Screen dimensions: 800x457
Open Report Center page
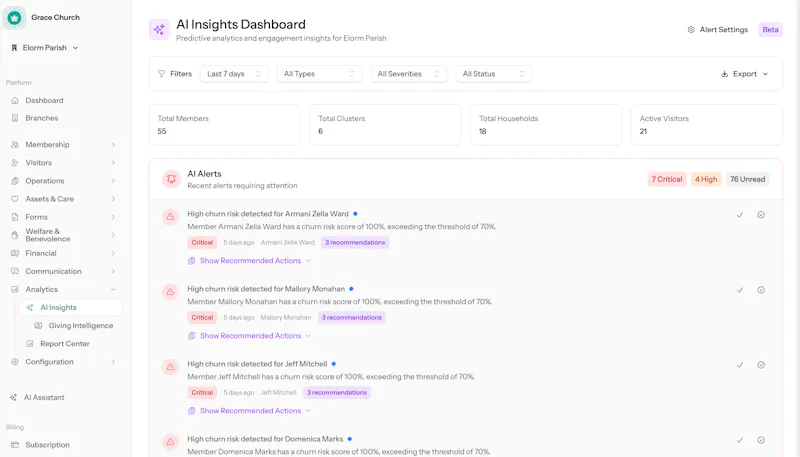pos(65,344)
